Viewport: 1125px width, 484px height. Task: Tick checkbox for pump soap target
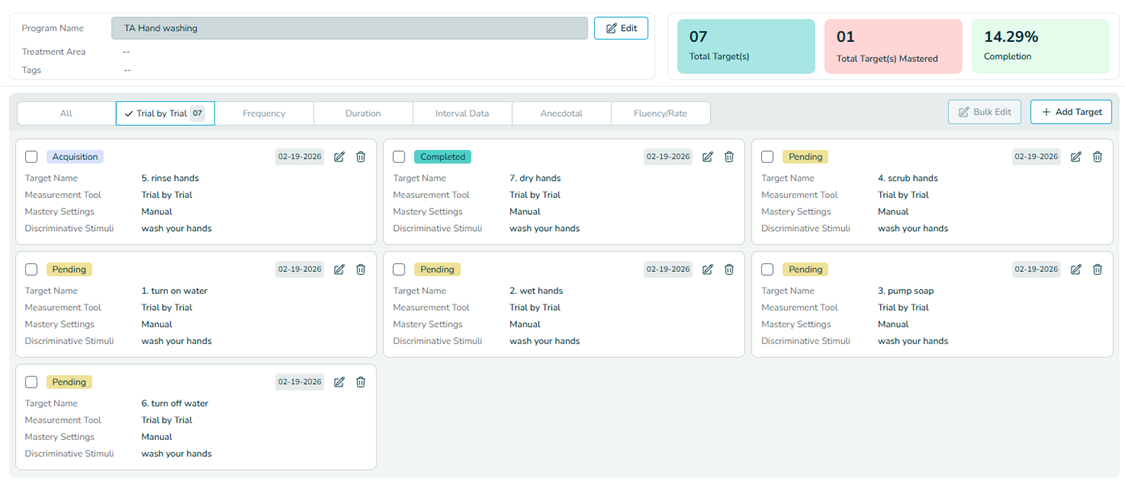(x=767, y=270)
